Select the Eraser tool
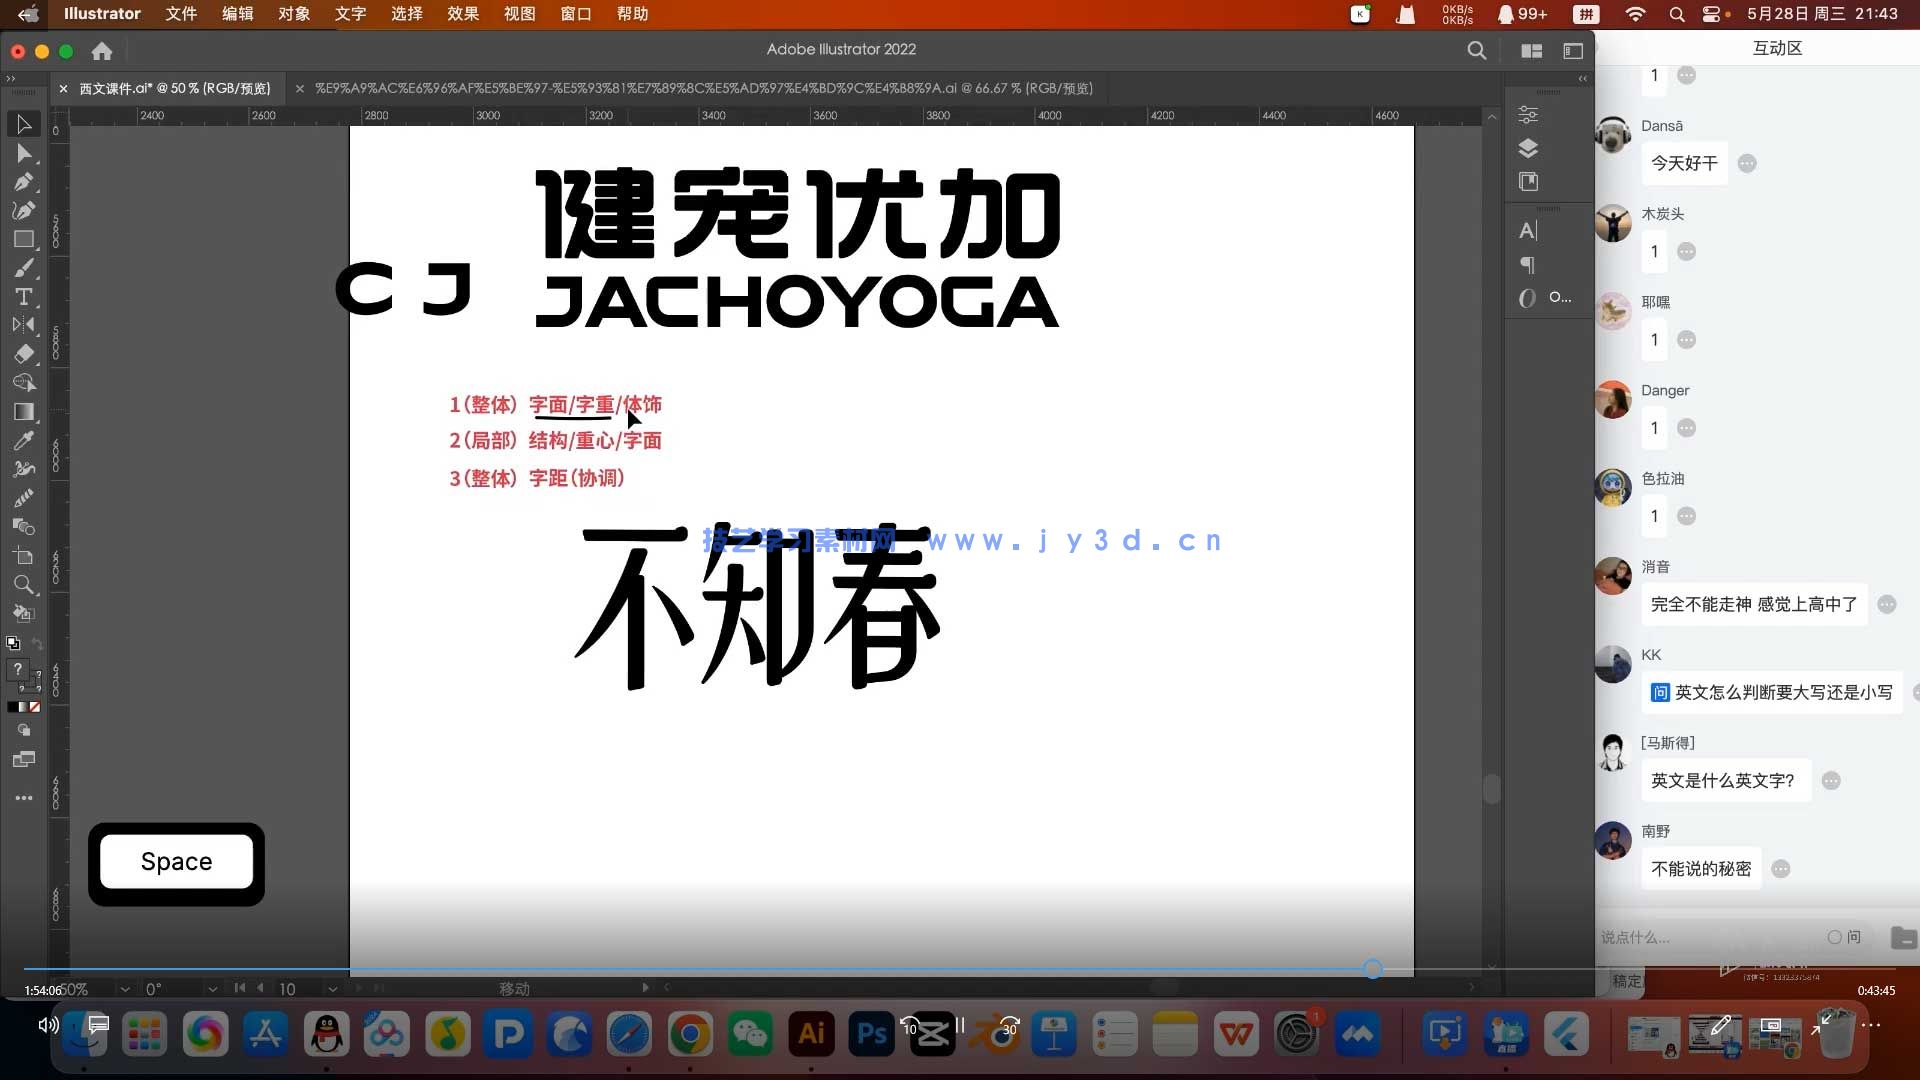Image resolution: width=1920 pixels, height=1080 pixels. tap(24, 353)
